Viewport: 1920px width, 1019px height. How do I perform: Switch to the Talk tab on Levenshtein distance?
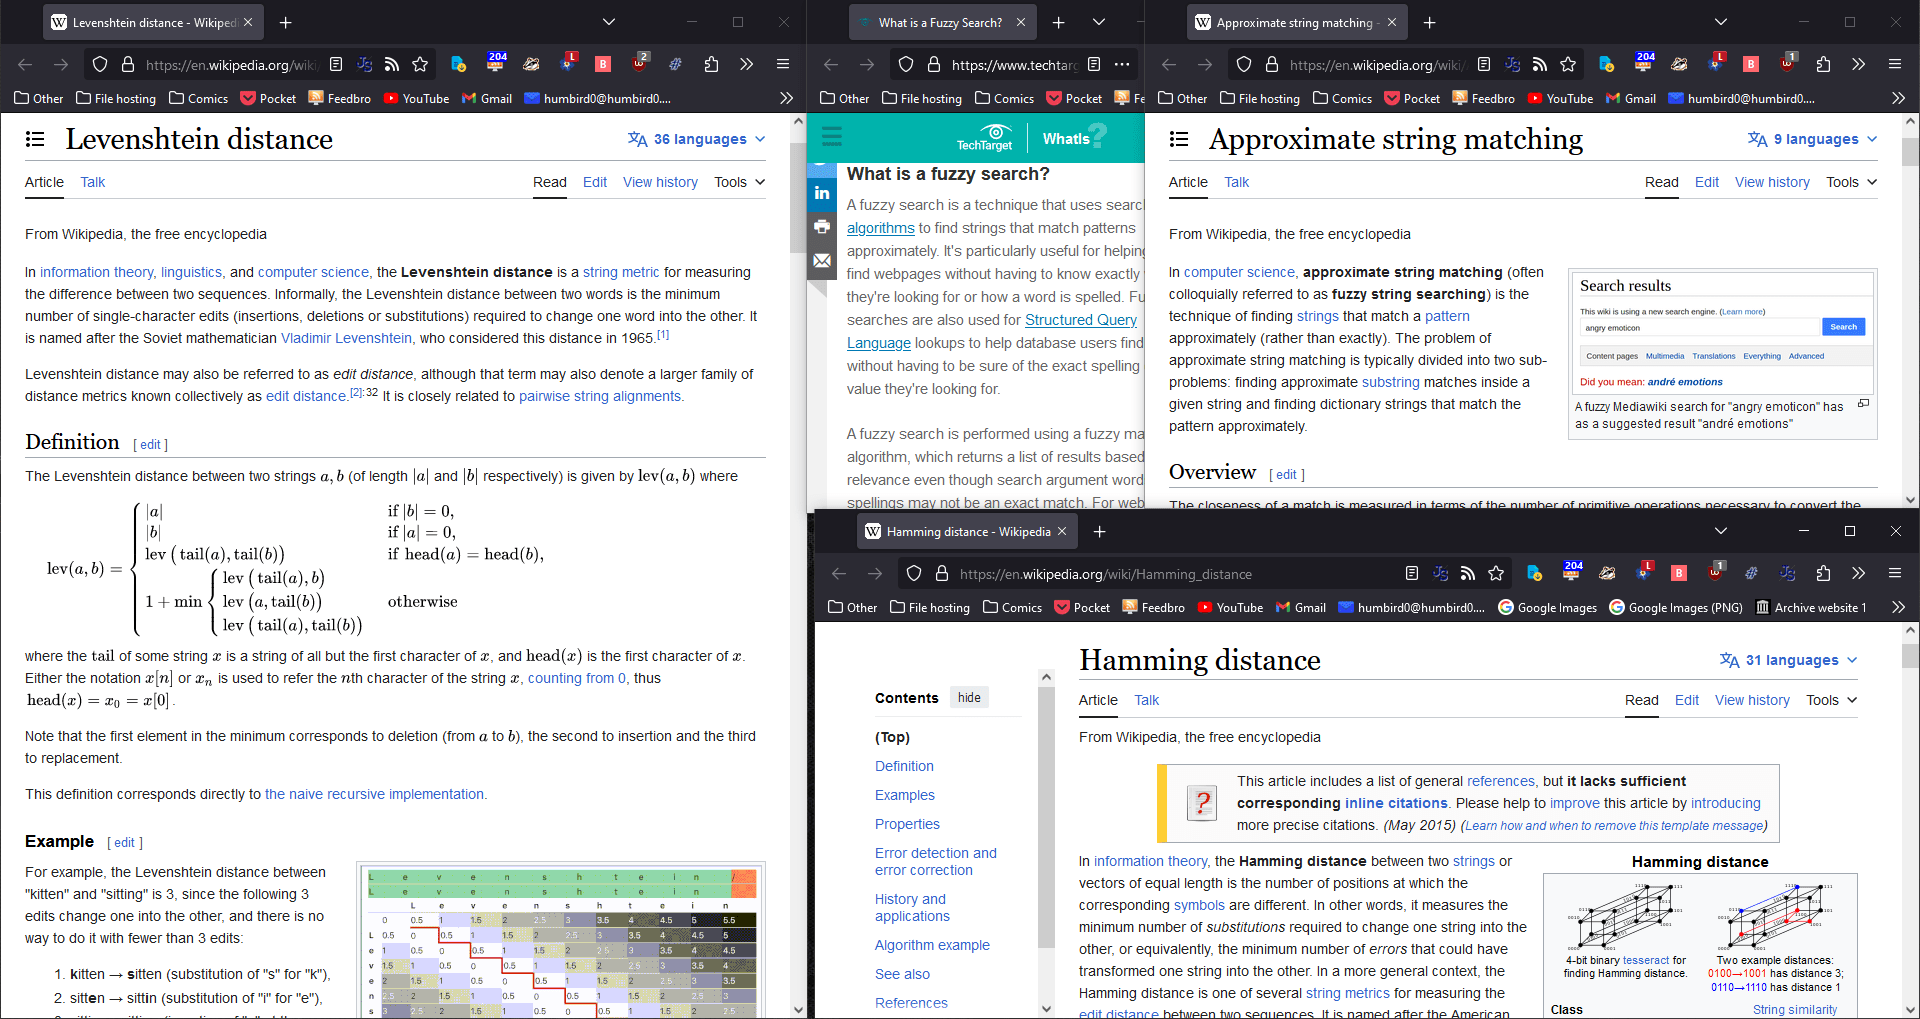[x=92, y=182]
